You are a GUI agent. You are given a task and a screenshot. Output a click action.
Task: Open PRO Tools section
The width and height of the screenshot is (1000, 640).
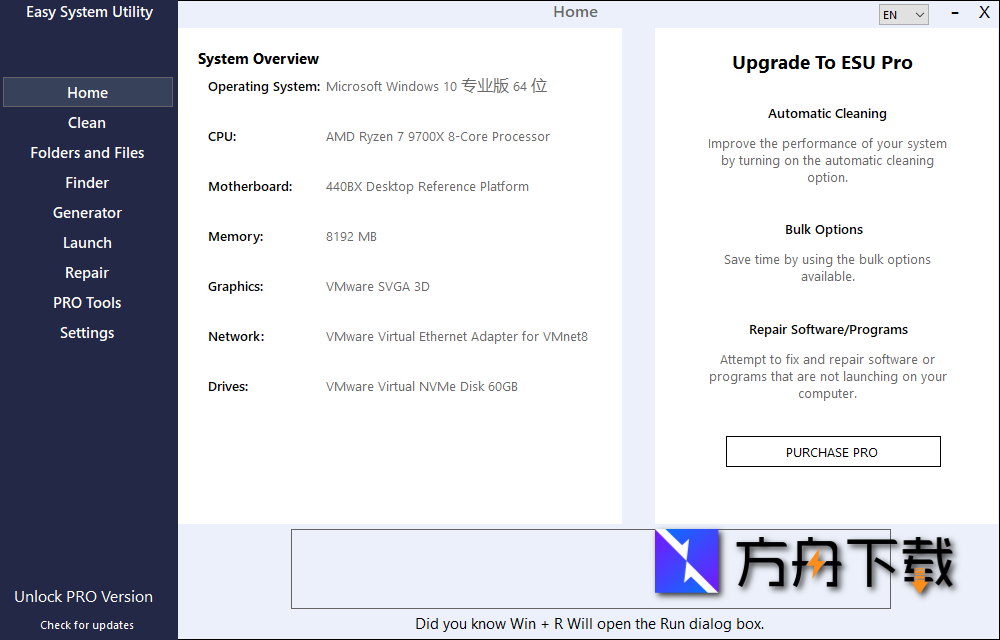(x=86, y=302)
